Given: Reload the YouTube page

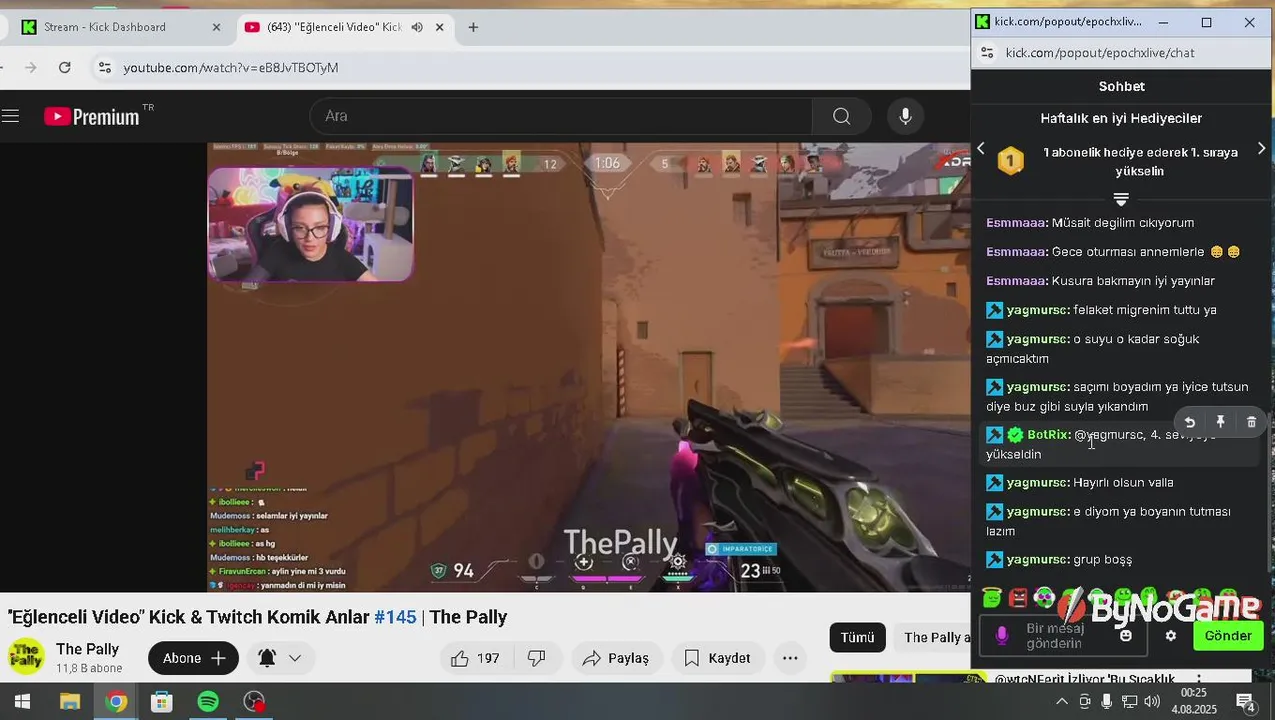Looking at the screenshot, I should [65, 68].
